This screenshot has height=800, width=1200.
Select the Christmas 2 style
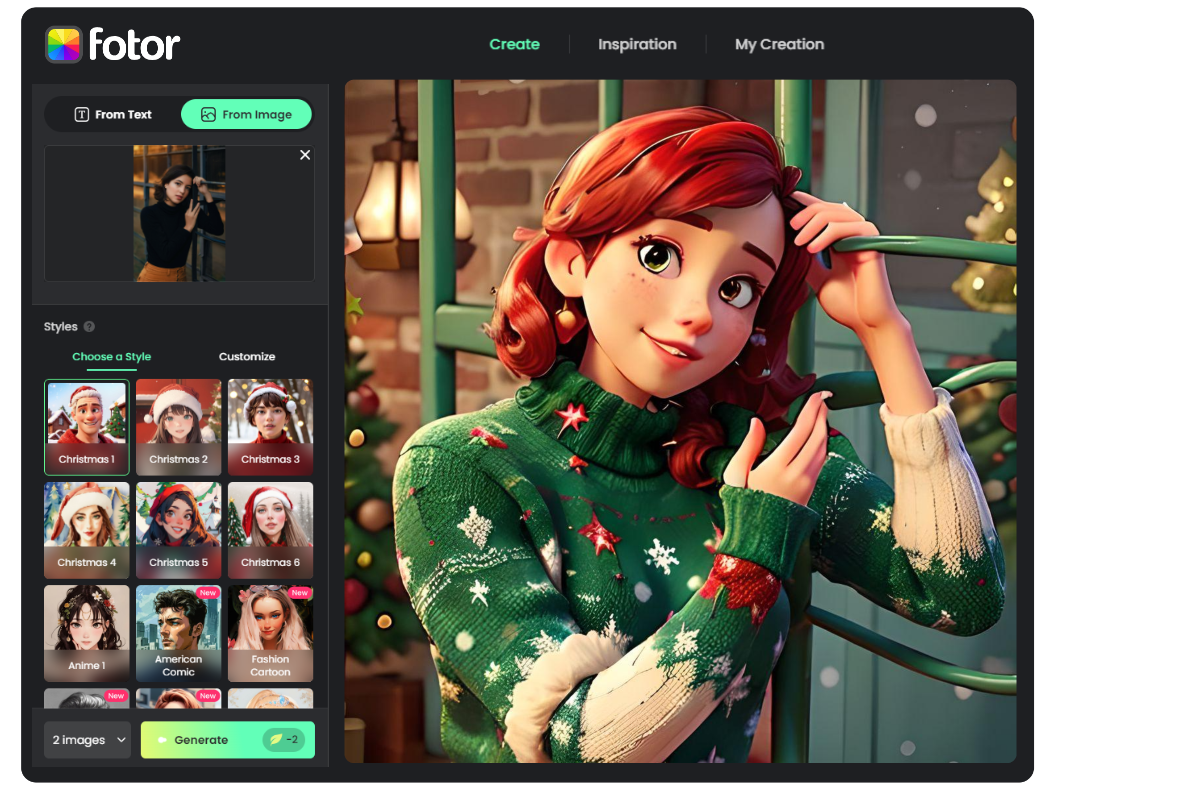click(178, 427)
